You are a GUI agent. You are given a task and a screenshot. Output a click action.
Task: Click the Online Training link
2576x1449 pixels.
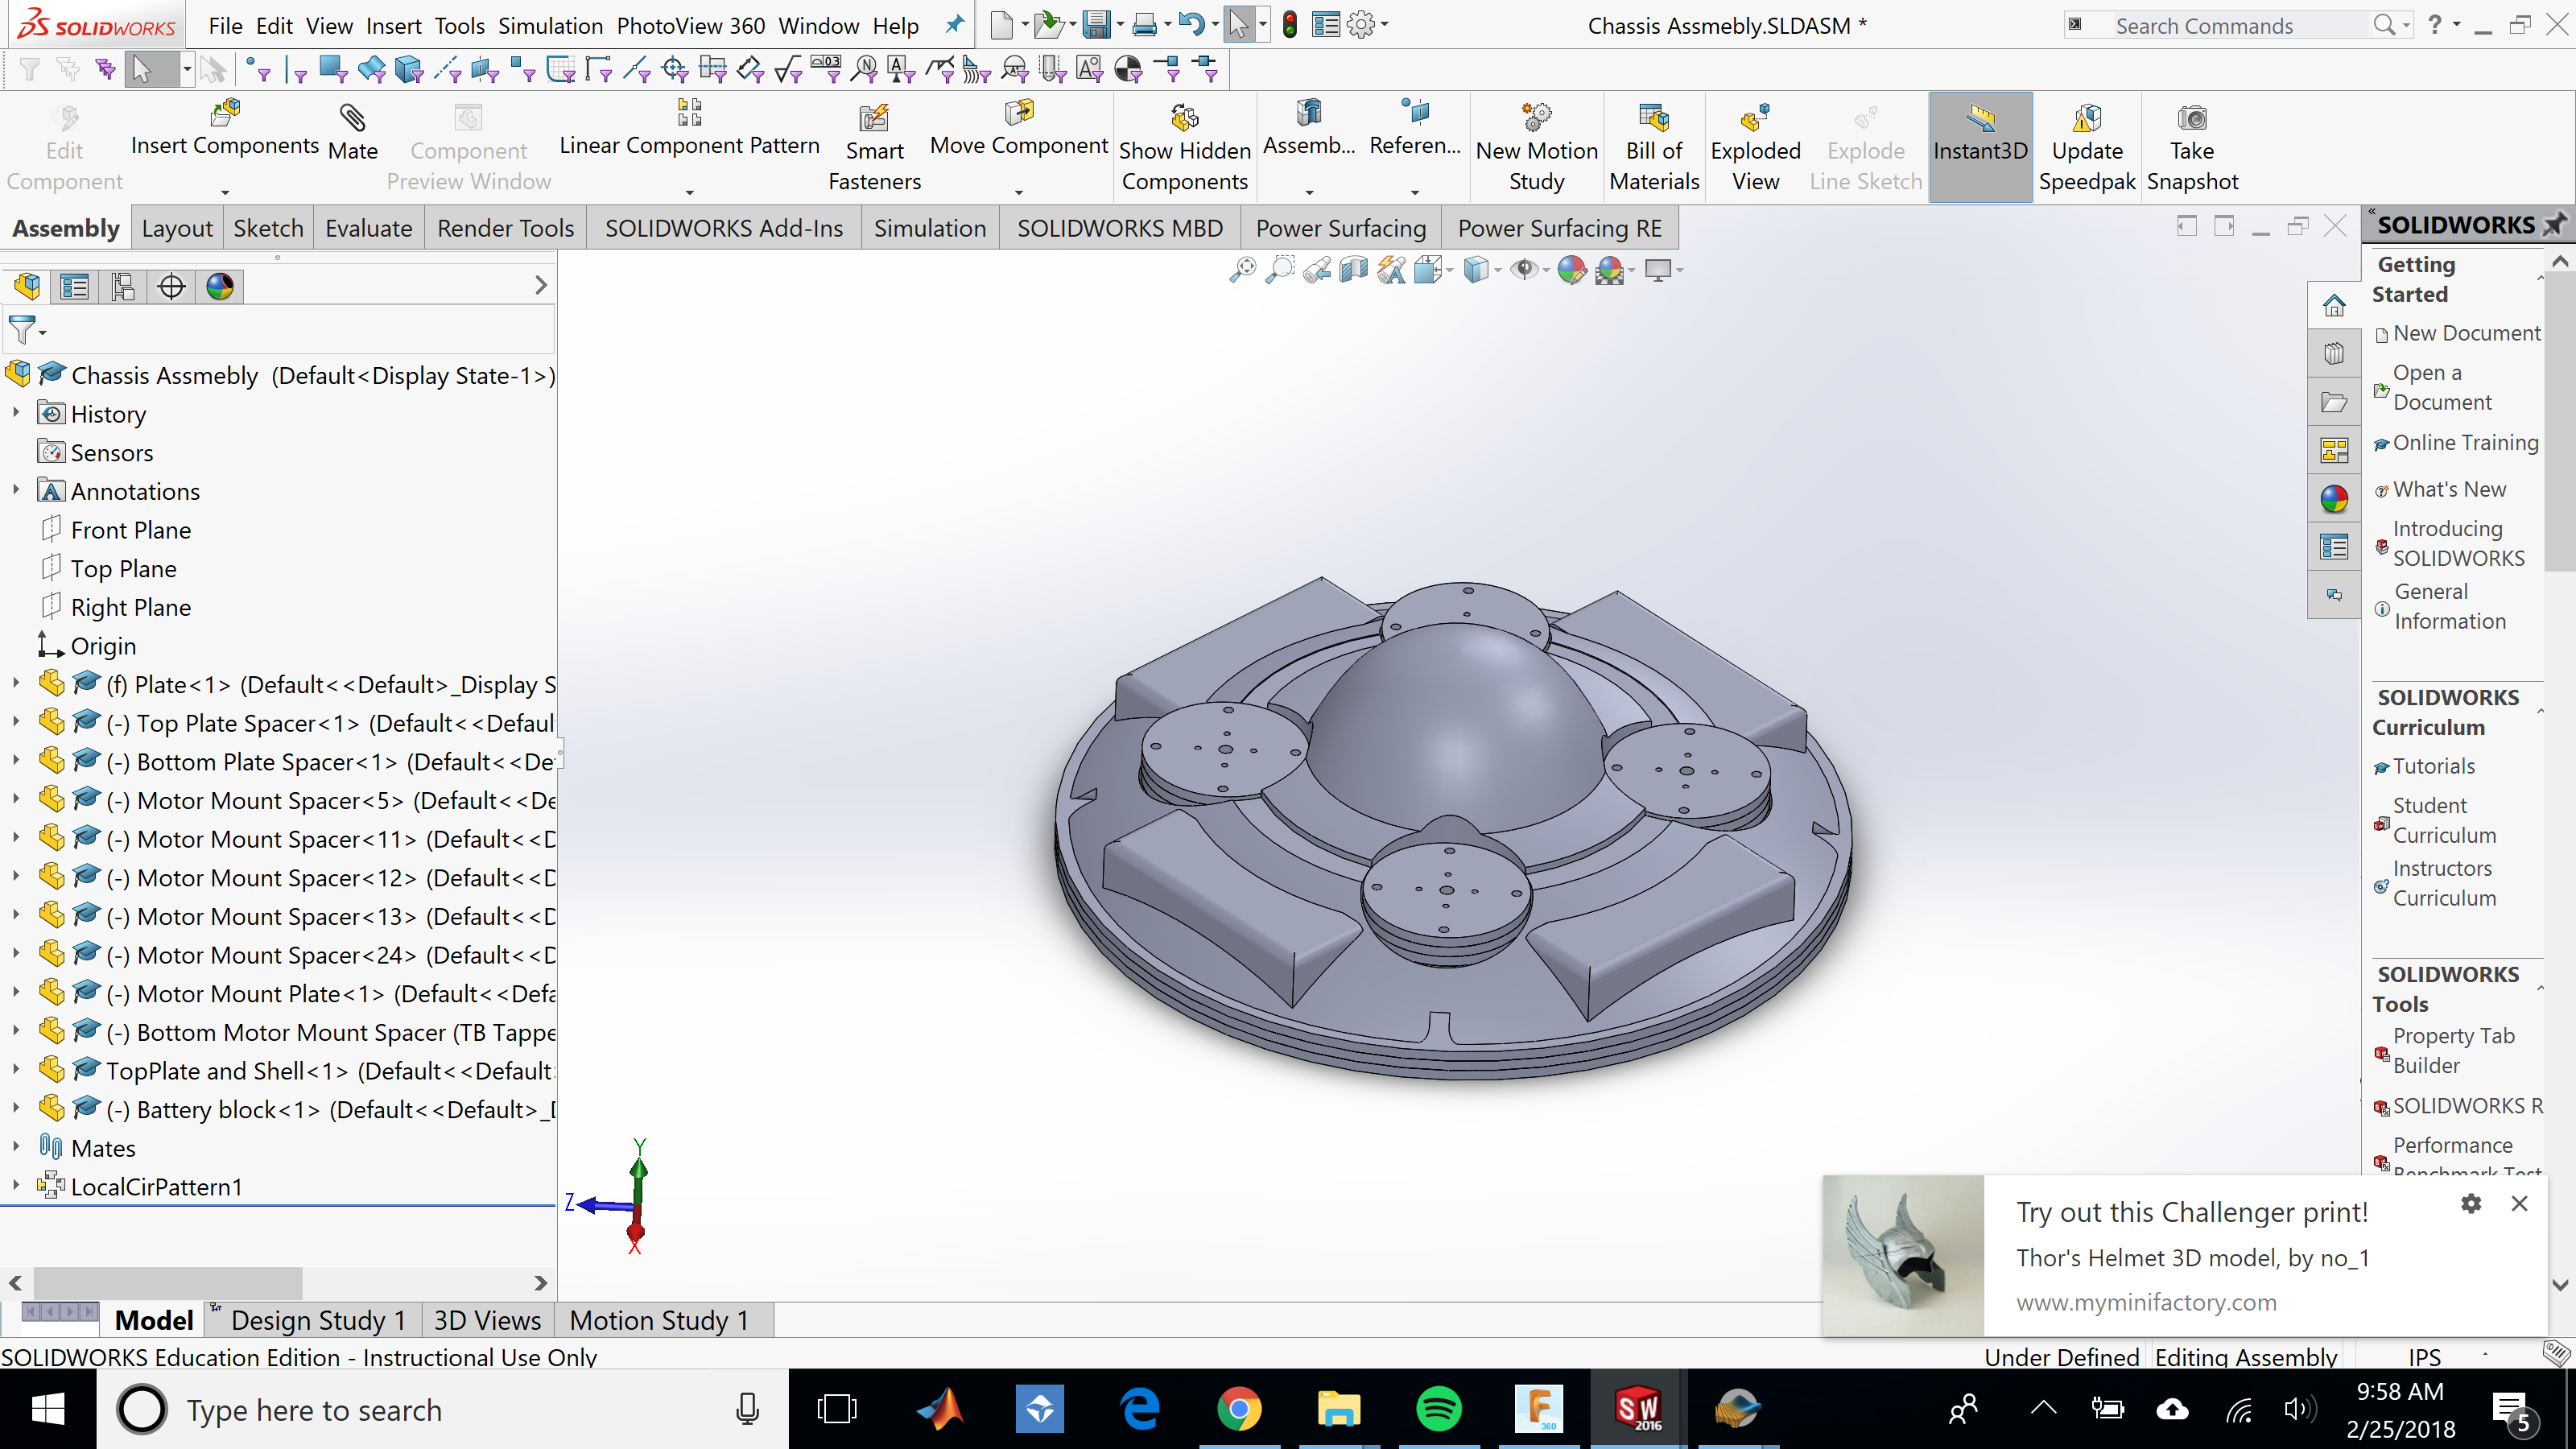[x=2464, y=443]
